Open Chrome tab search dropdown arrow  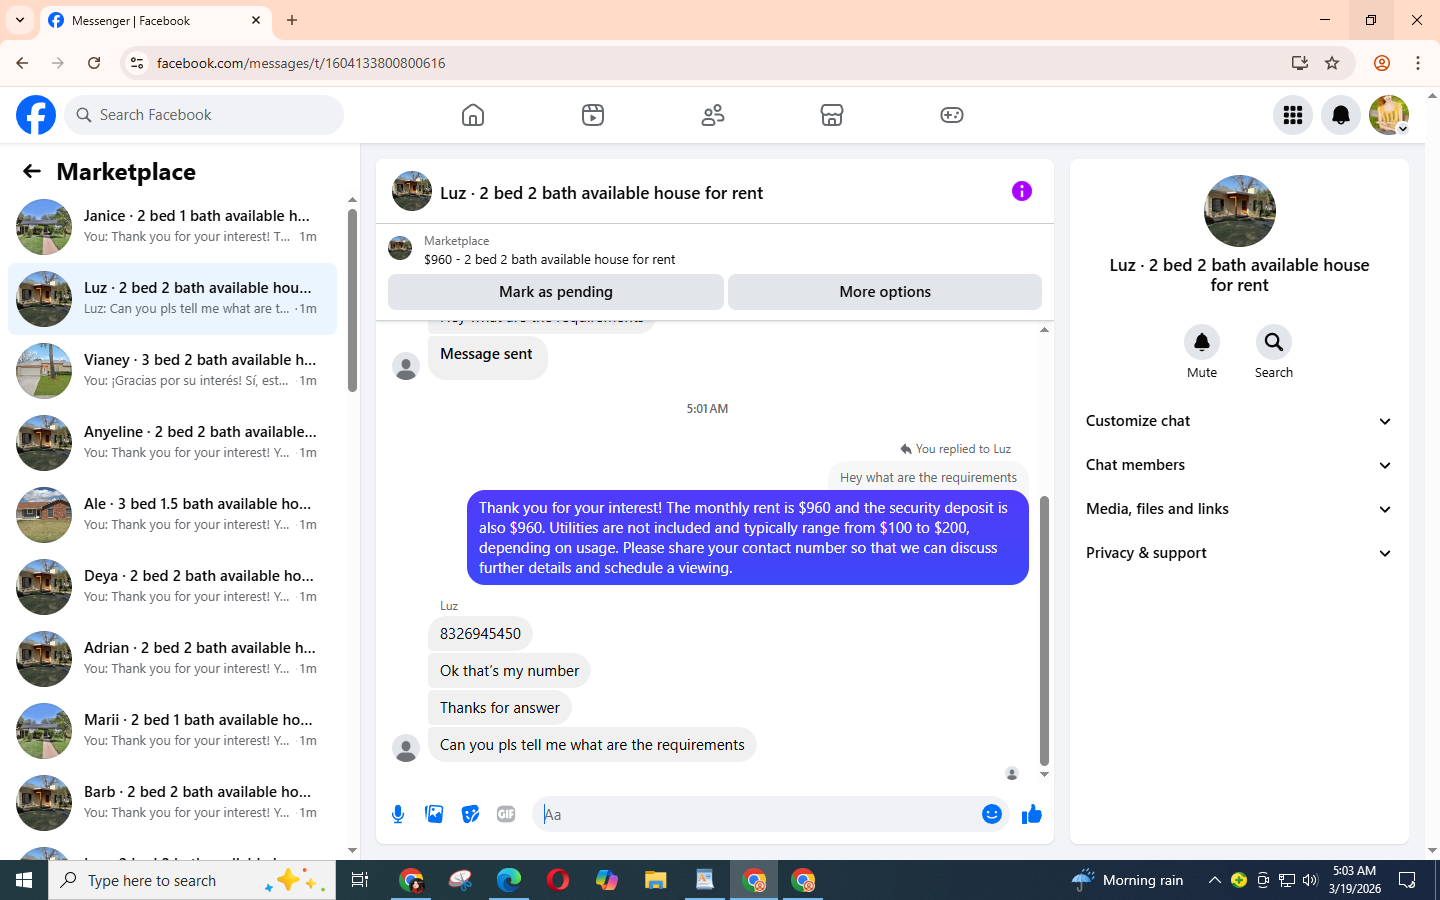[20, 20]
